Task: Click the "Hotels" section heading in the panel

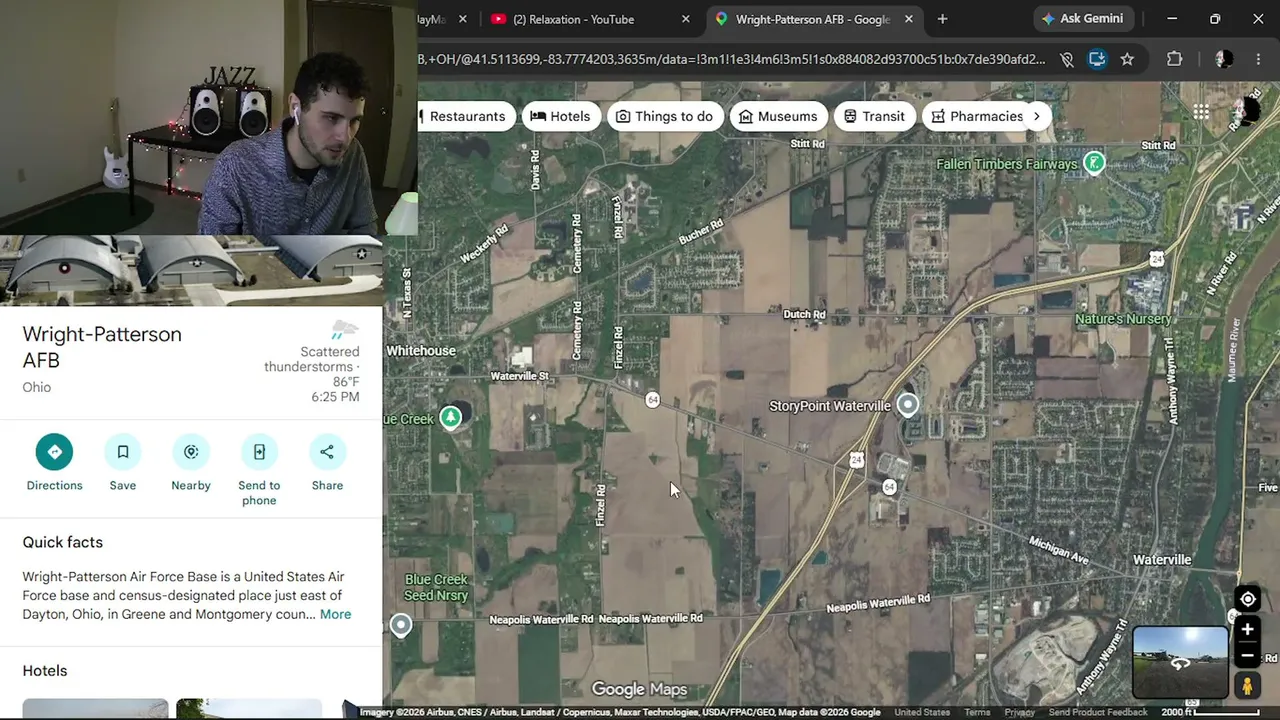Action: pyautogui.click(x=45, y=671)
